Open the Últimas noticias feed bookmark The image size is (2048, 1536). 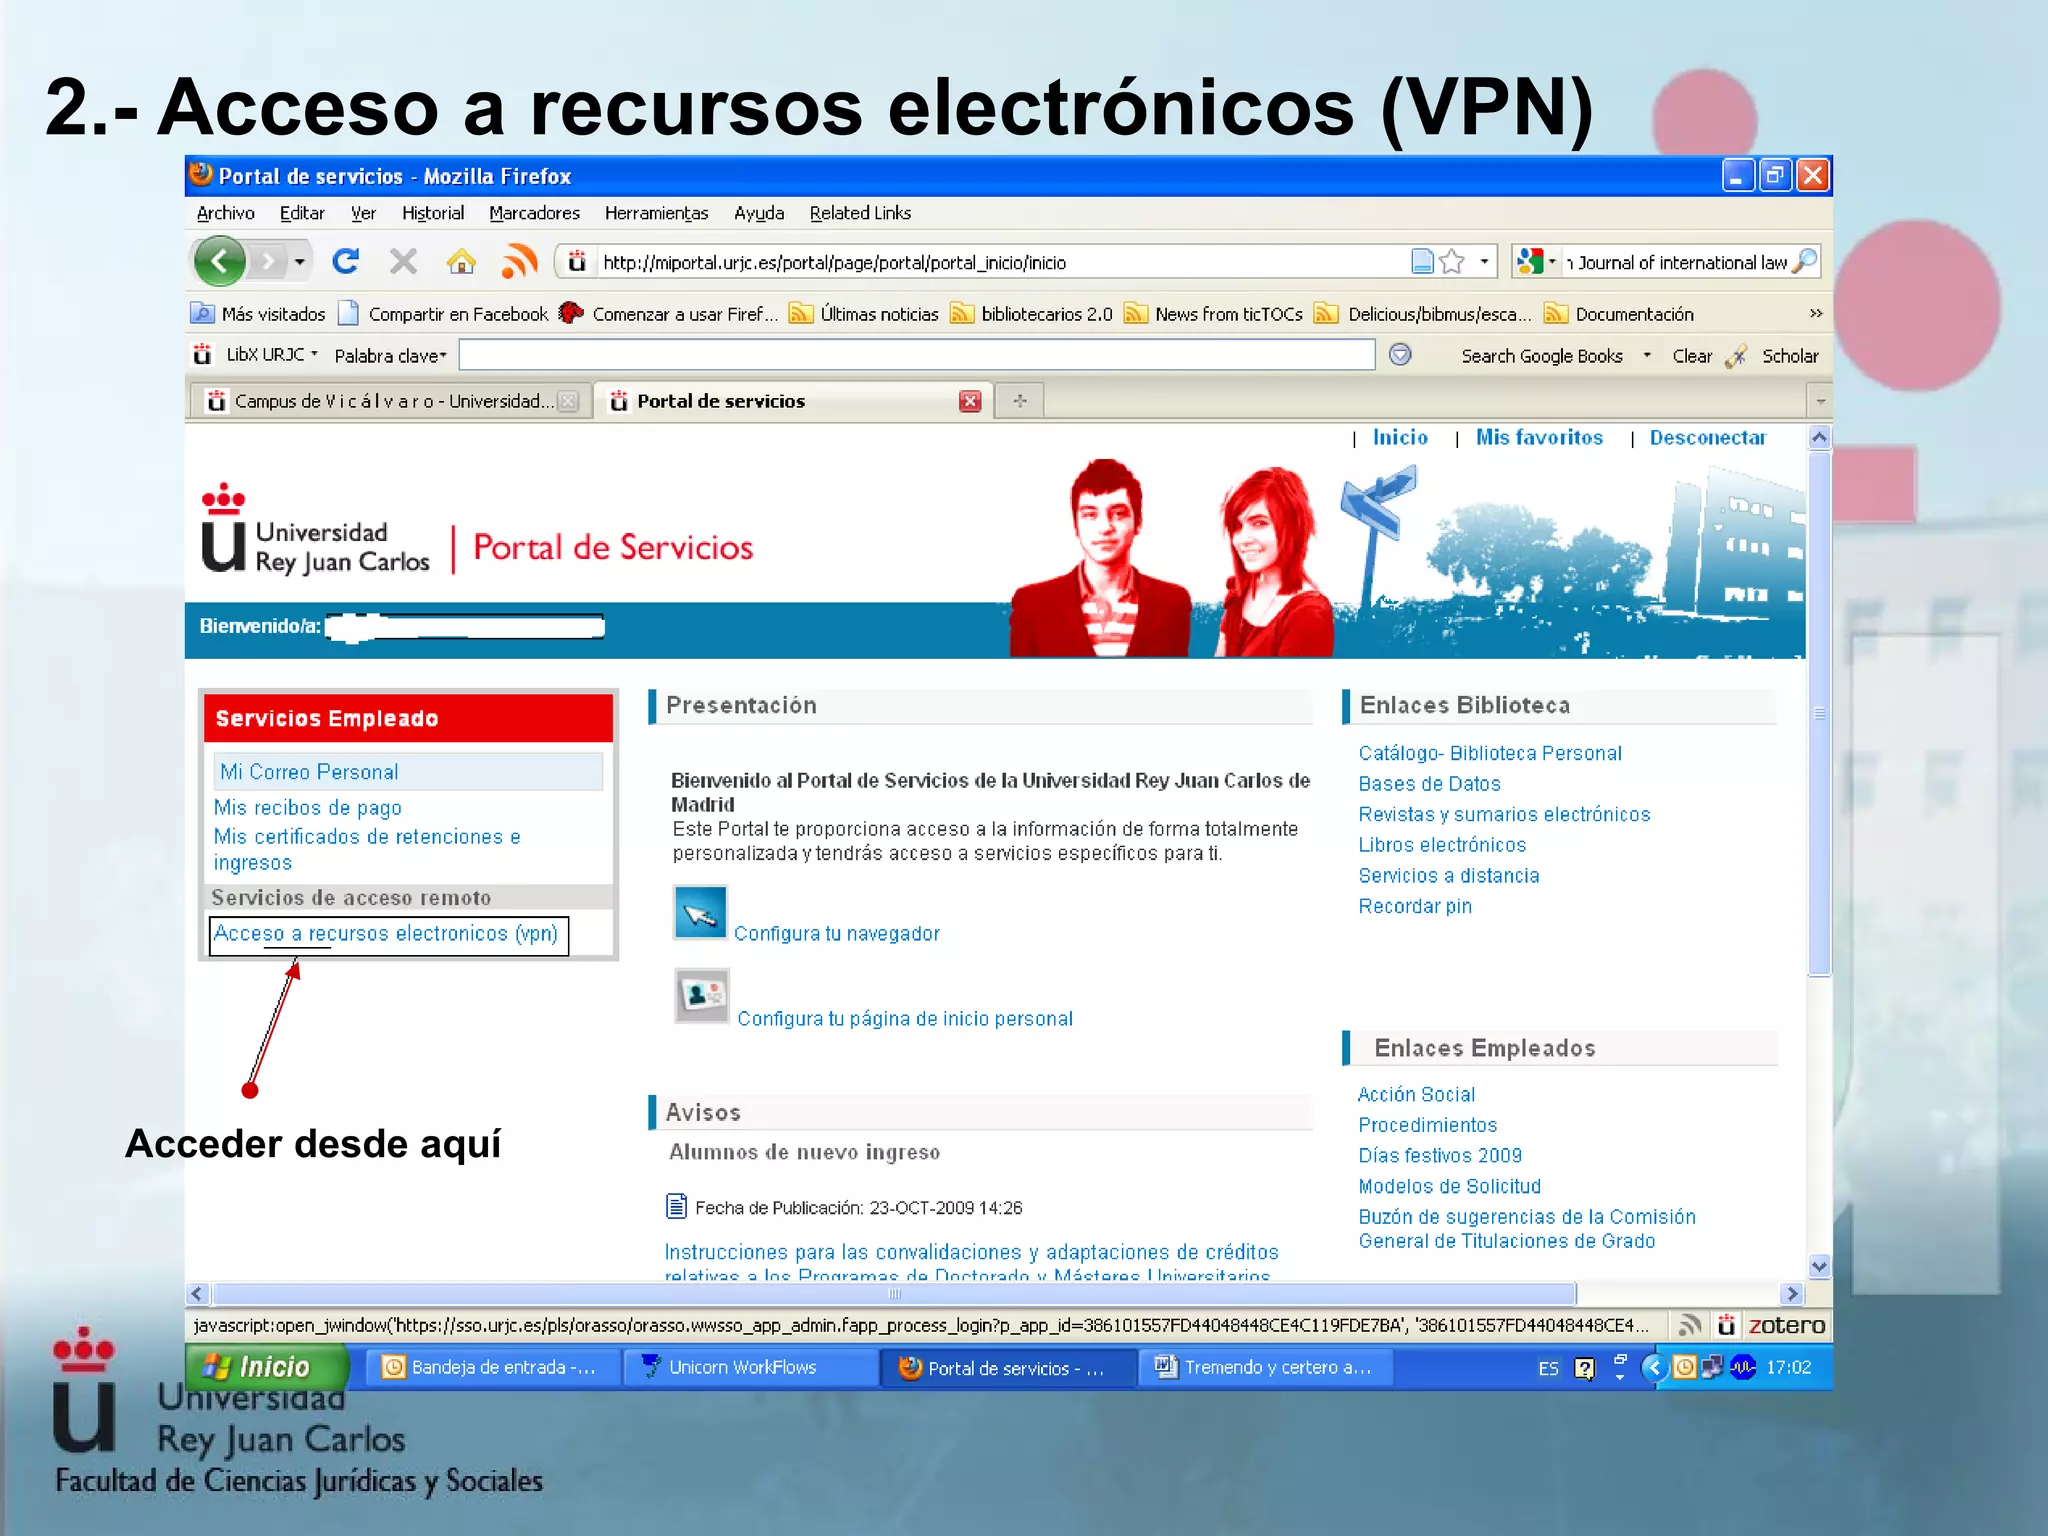click(864, 314)
